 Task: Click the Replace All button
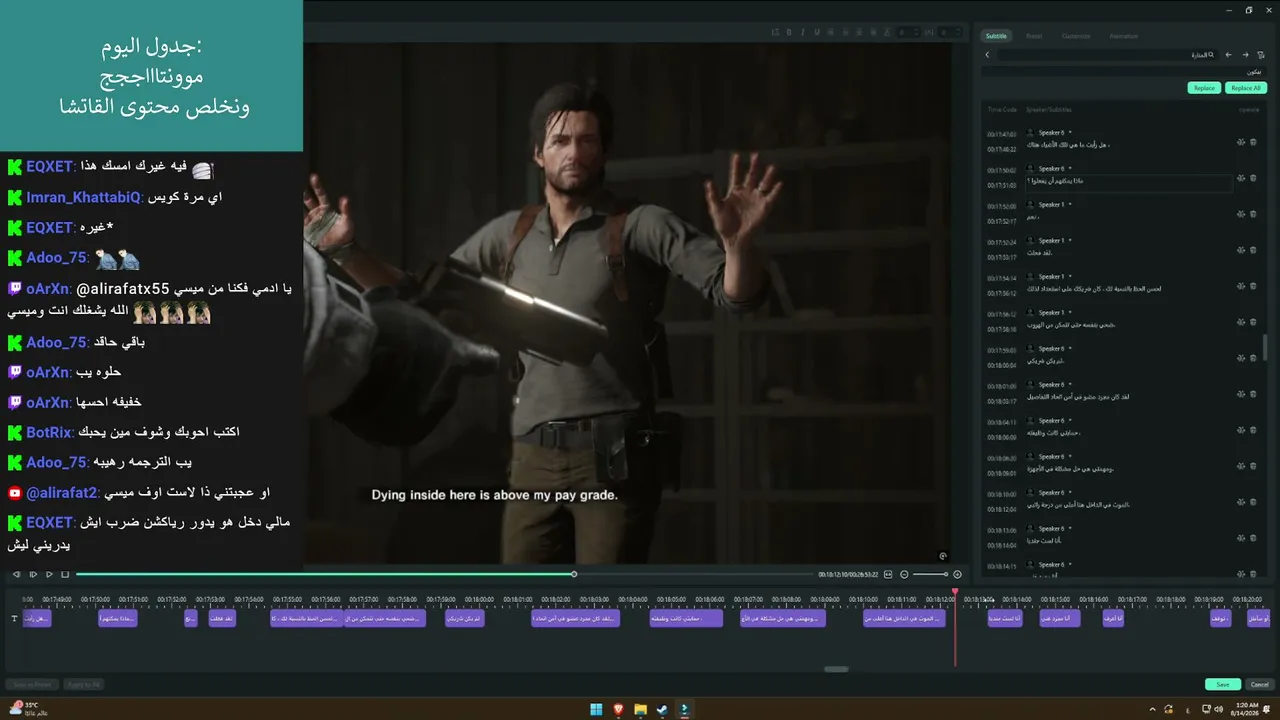coord(1246,88)
